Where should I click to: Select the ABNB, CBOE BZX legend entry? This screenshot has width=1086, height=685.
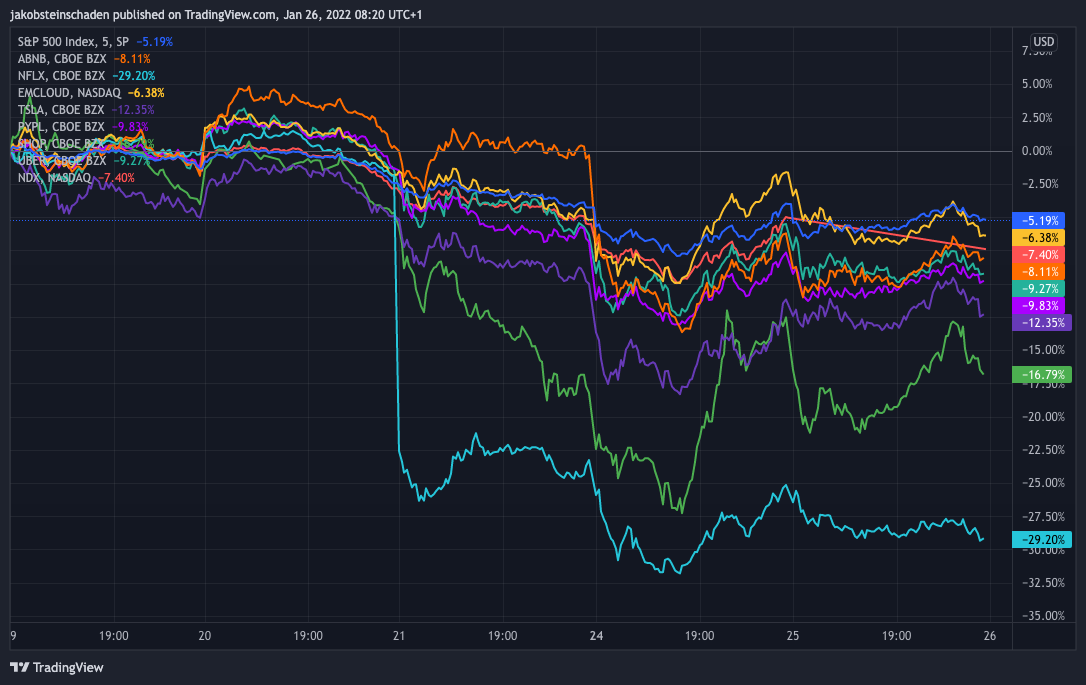pyautogui.click(x=62, y=59)
